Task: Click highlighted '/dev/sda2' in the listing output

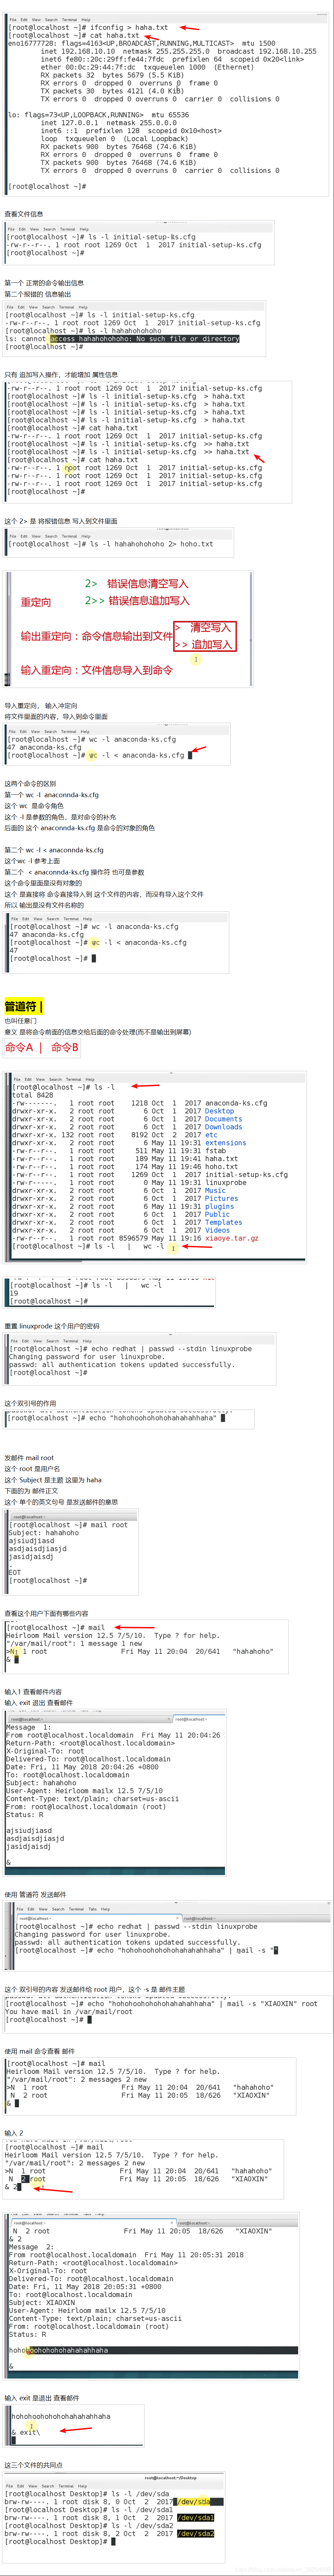Action: (195, 2534)
